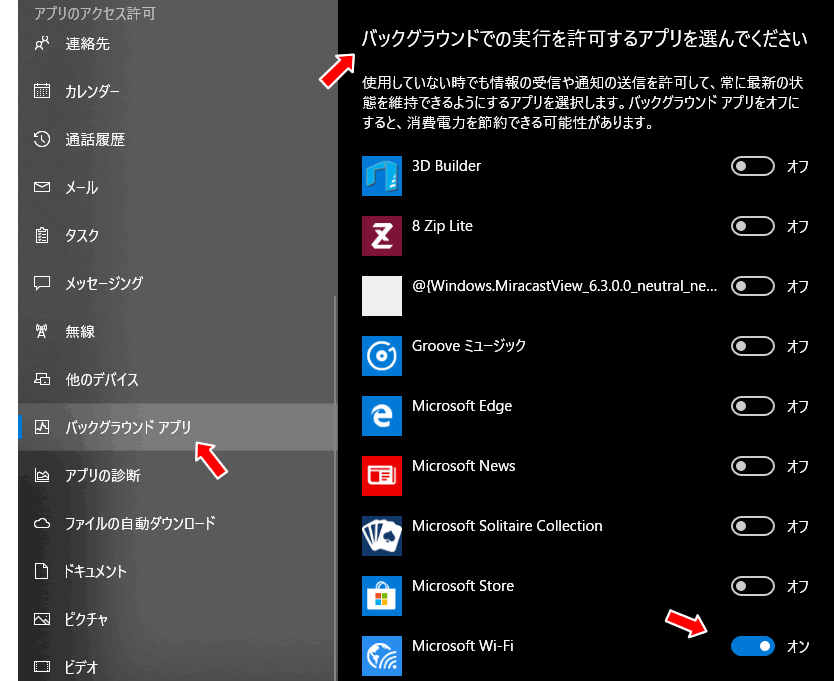Screen dimensions: 834x681
Task: Go to ファイルの自動ダウンロード page
Action: (178, 523)
